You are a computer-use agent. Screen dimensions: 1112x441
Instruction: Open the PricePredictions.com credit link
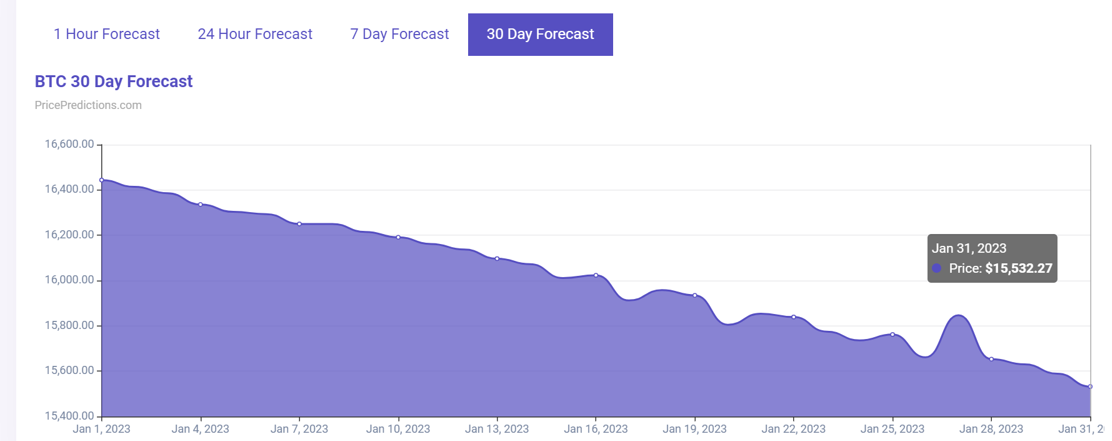(x=88, y=105)
